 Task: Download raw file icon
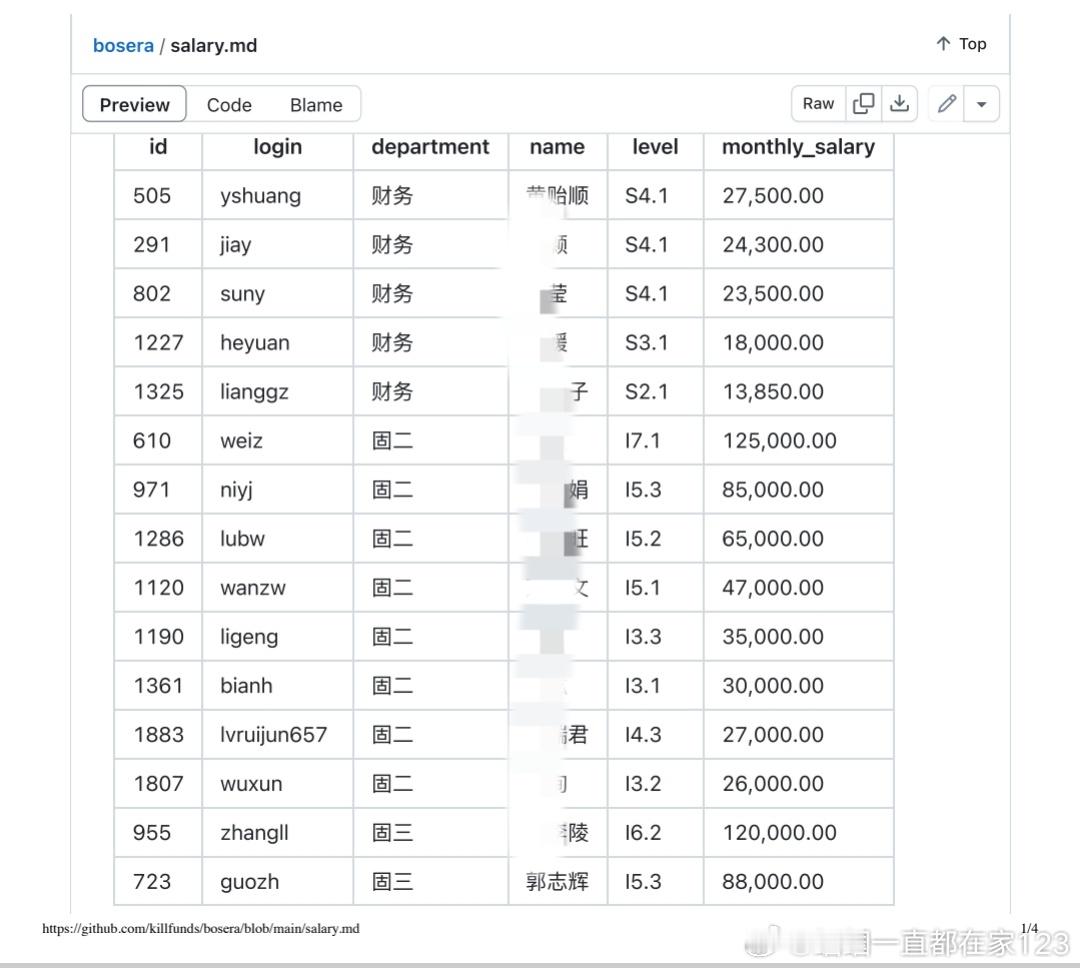[899, 104]
